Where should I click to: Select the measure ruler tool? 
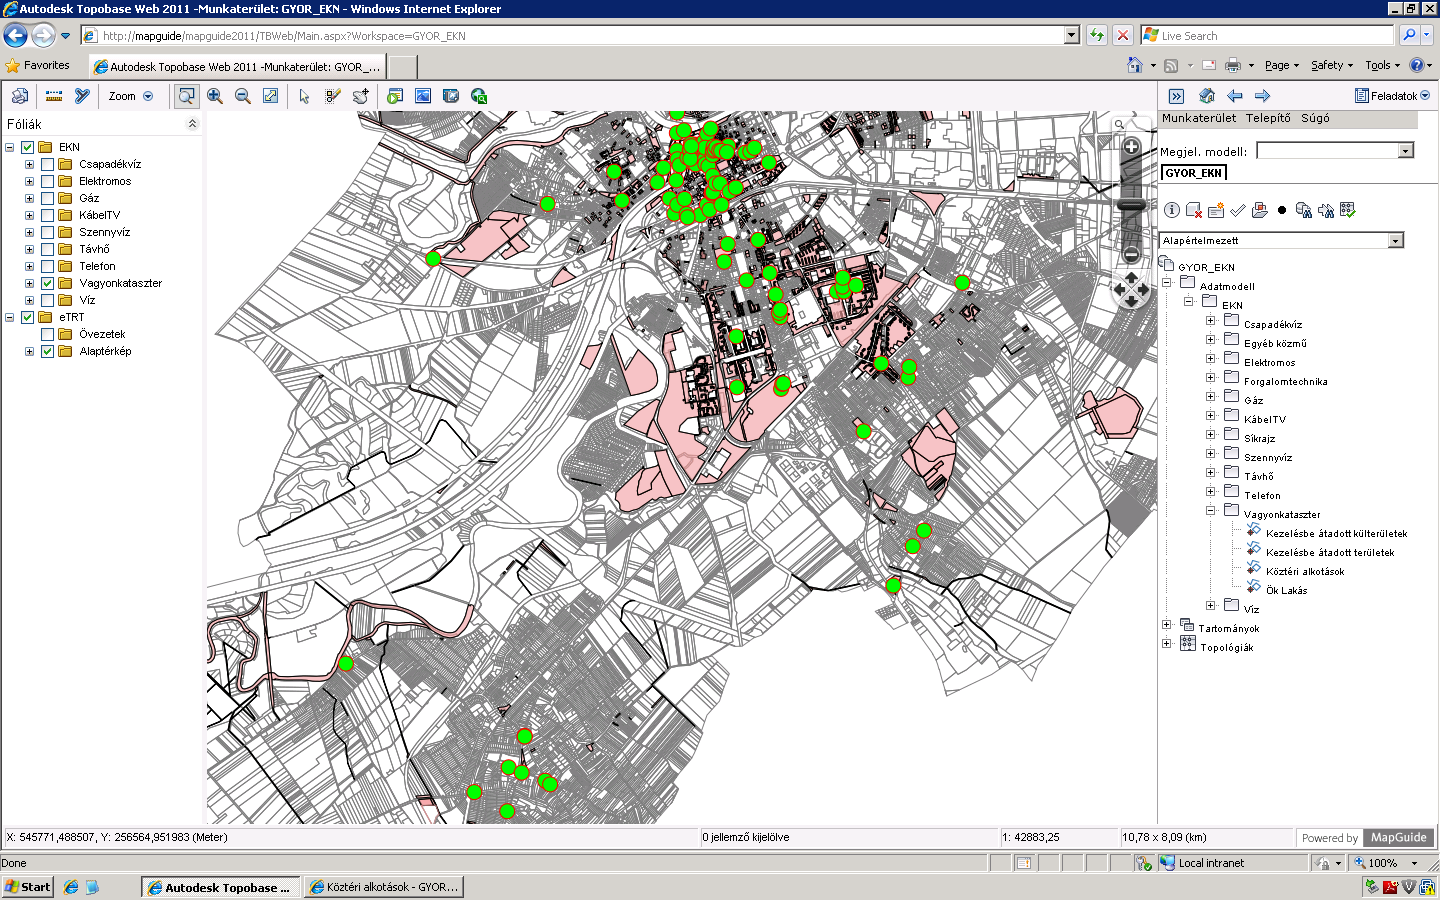click(x=54, y=96)
